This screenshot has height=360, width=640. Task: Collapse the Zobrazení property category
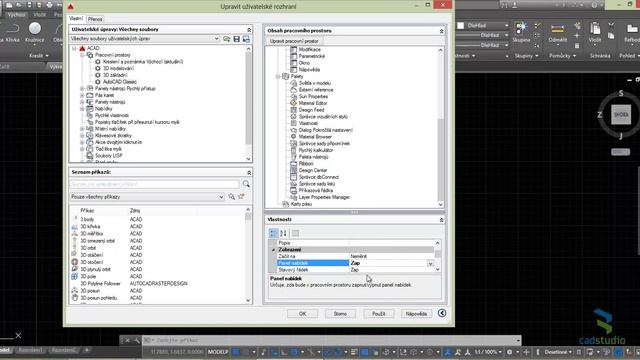pos(273,250)
